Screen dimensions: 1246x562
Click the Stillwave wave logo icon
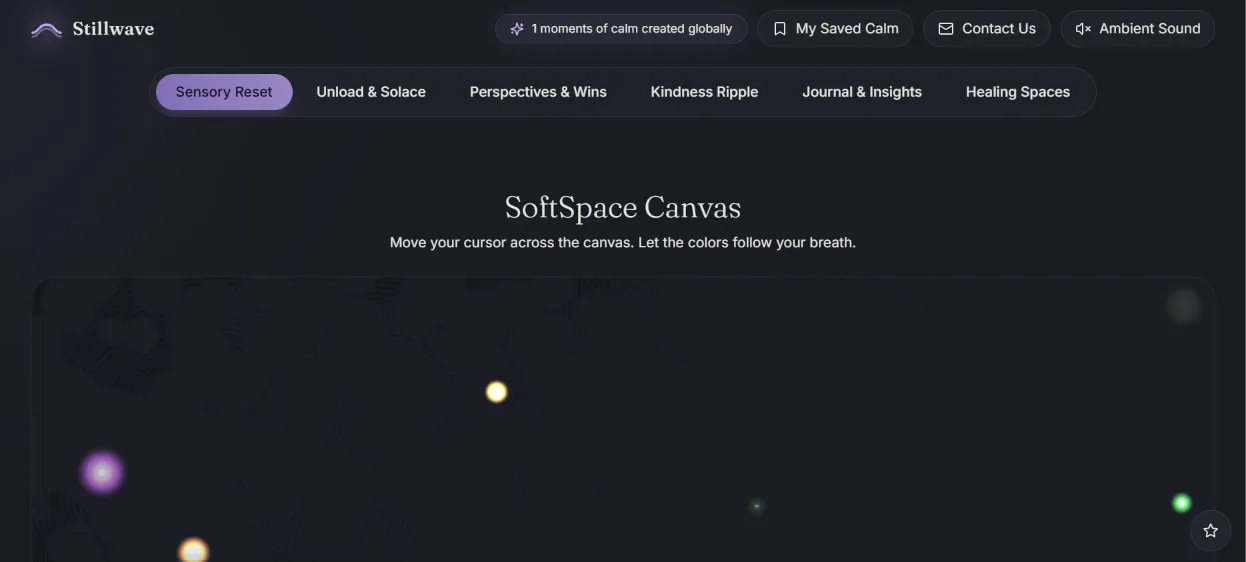pyautogui.click(x=46, y=29)
